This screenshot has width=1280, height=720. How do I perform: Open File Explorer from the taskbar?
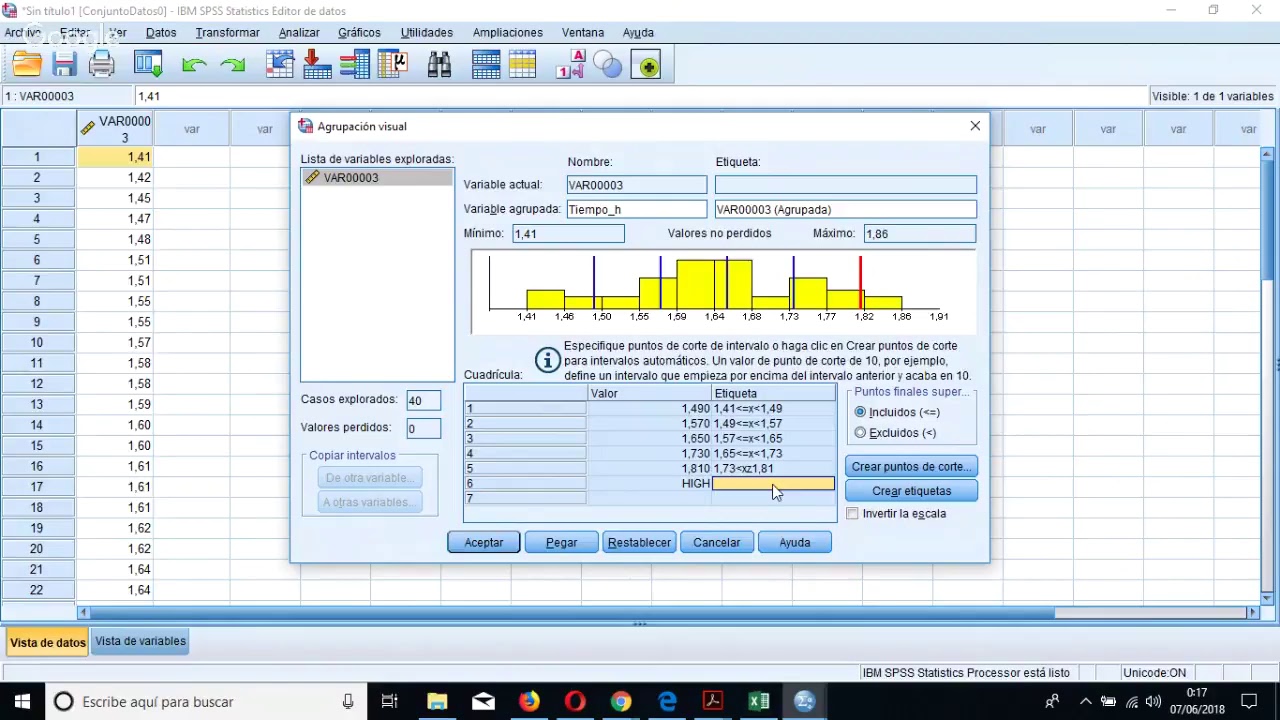coord(437,702)
